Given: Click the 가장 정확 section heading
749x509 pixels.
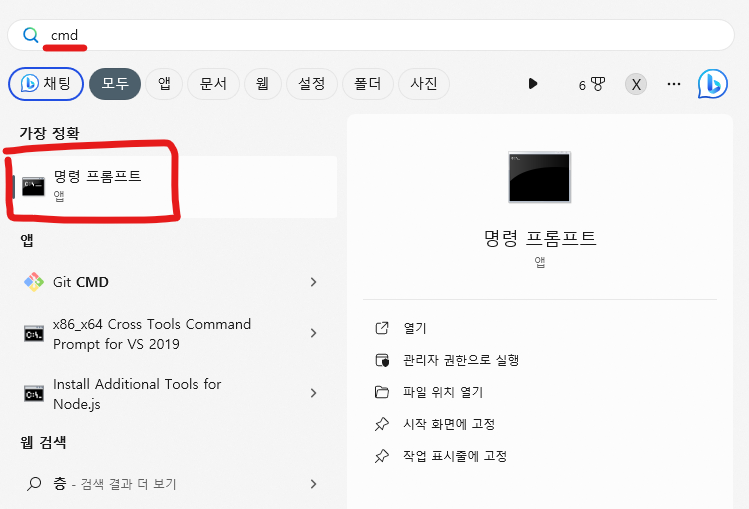Looking at the screenshot, I should 49,133.
